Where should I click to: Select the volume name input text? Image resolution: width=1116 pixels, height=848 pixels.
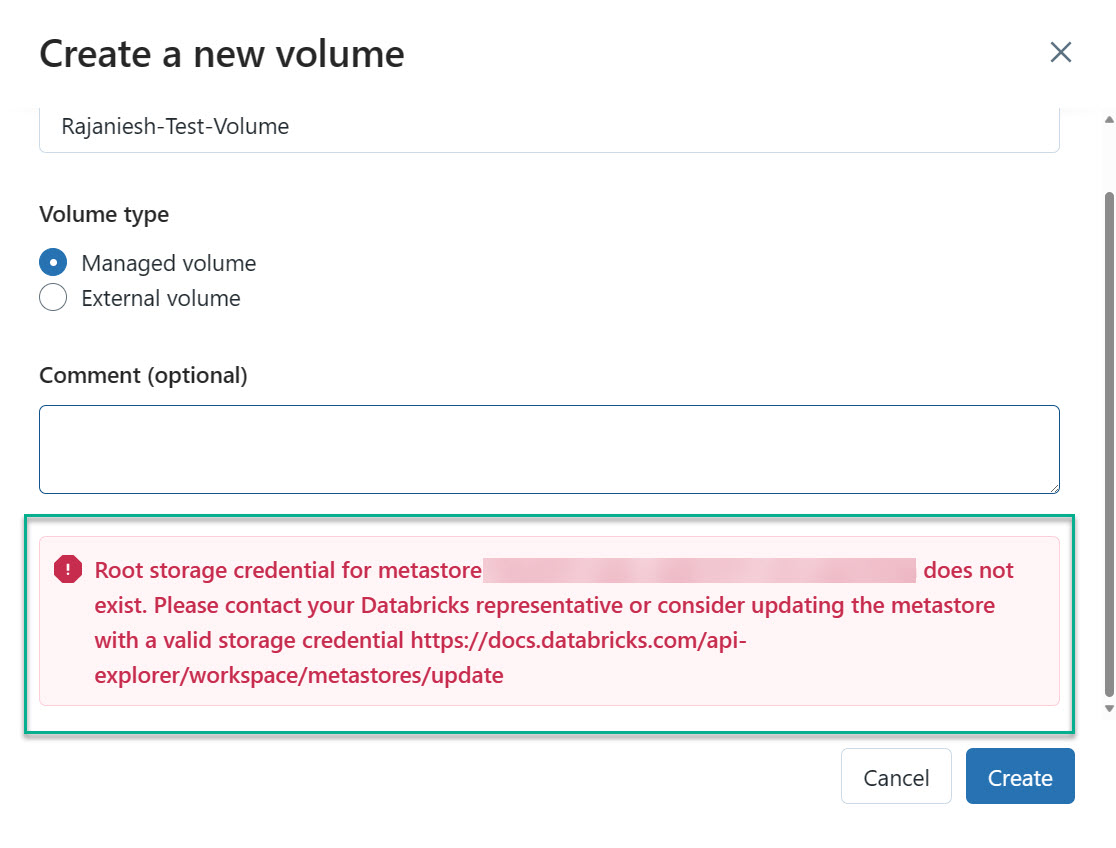tap(175, 126)
